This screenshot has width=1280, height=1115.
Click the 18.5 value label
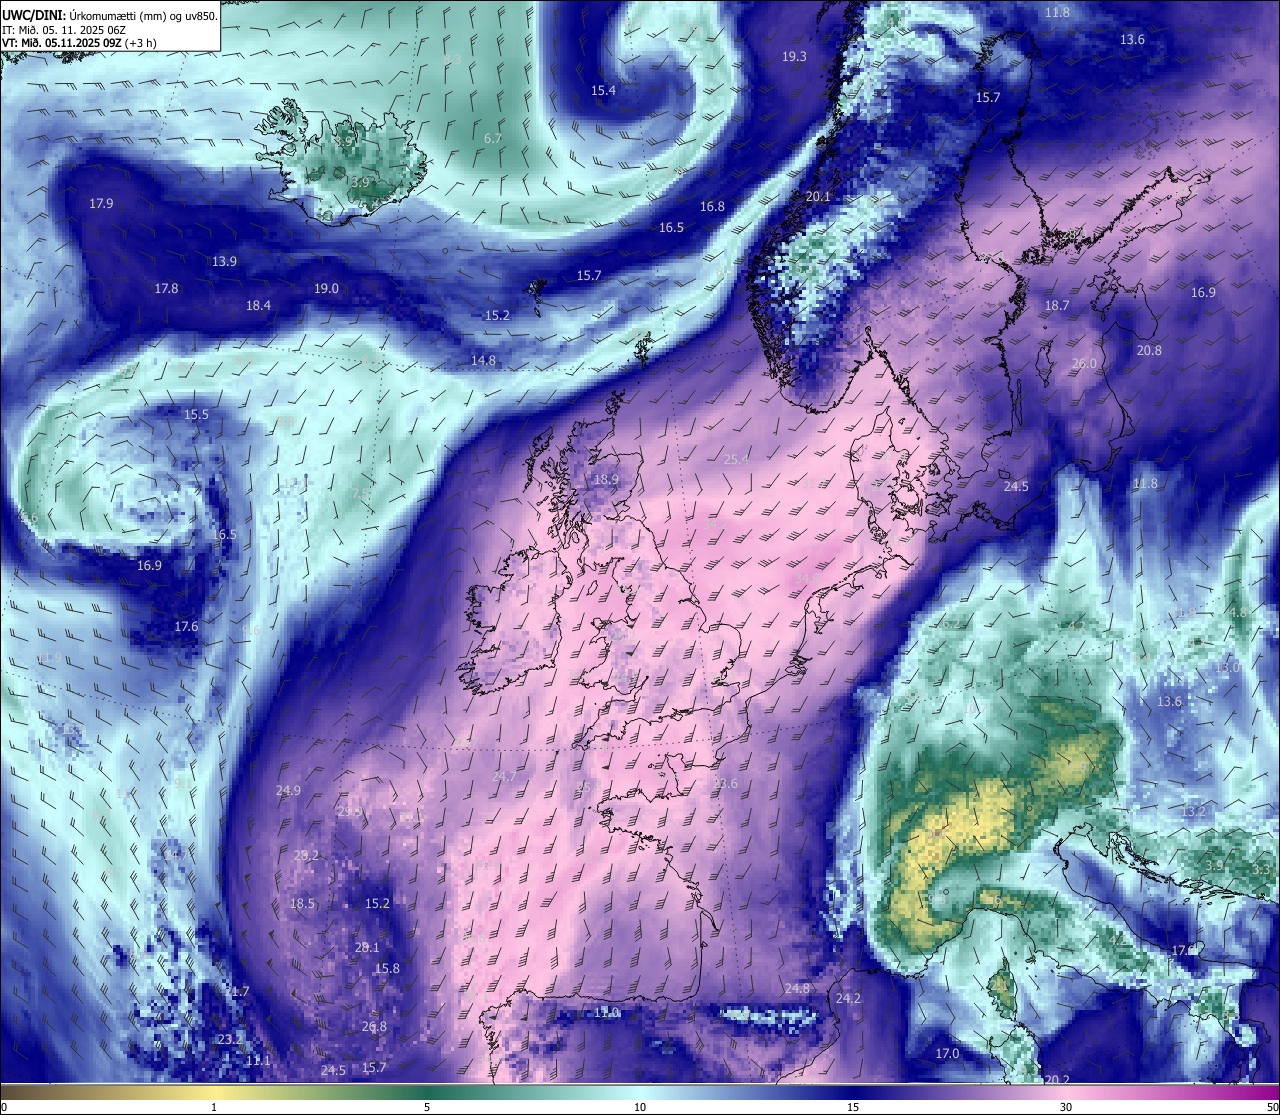(302, 904)
